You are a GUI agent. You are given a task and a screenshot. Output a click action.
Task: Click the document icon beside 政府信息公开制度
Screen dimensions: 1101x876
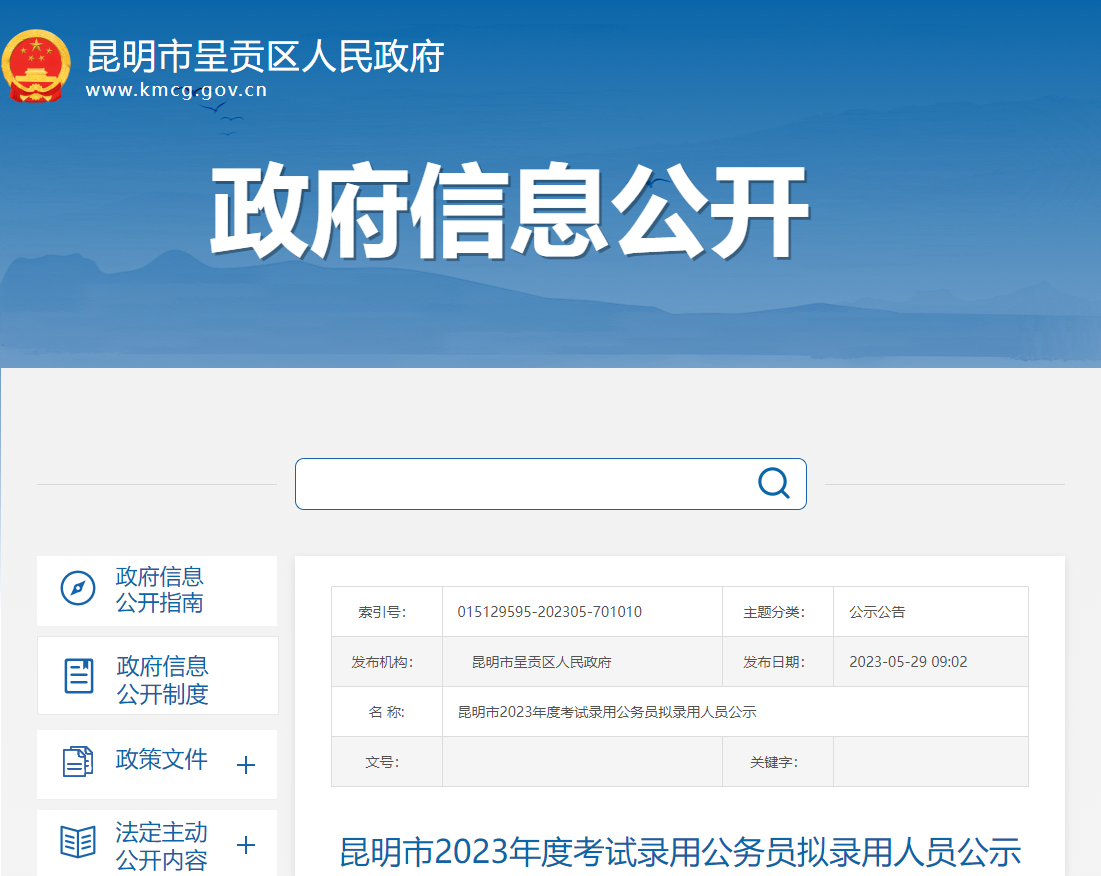(x=79, y=676)
